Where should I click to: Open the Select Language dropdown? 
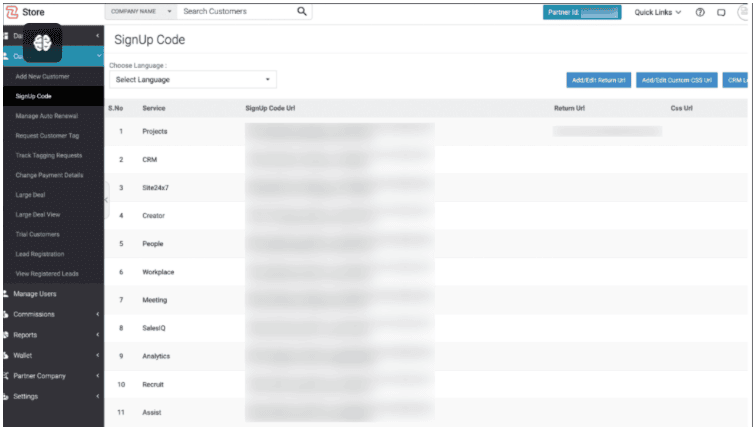point(193,79)
